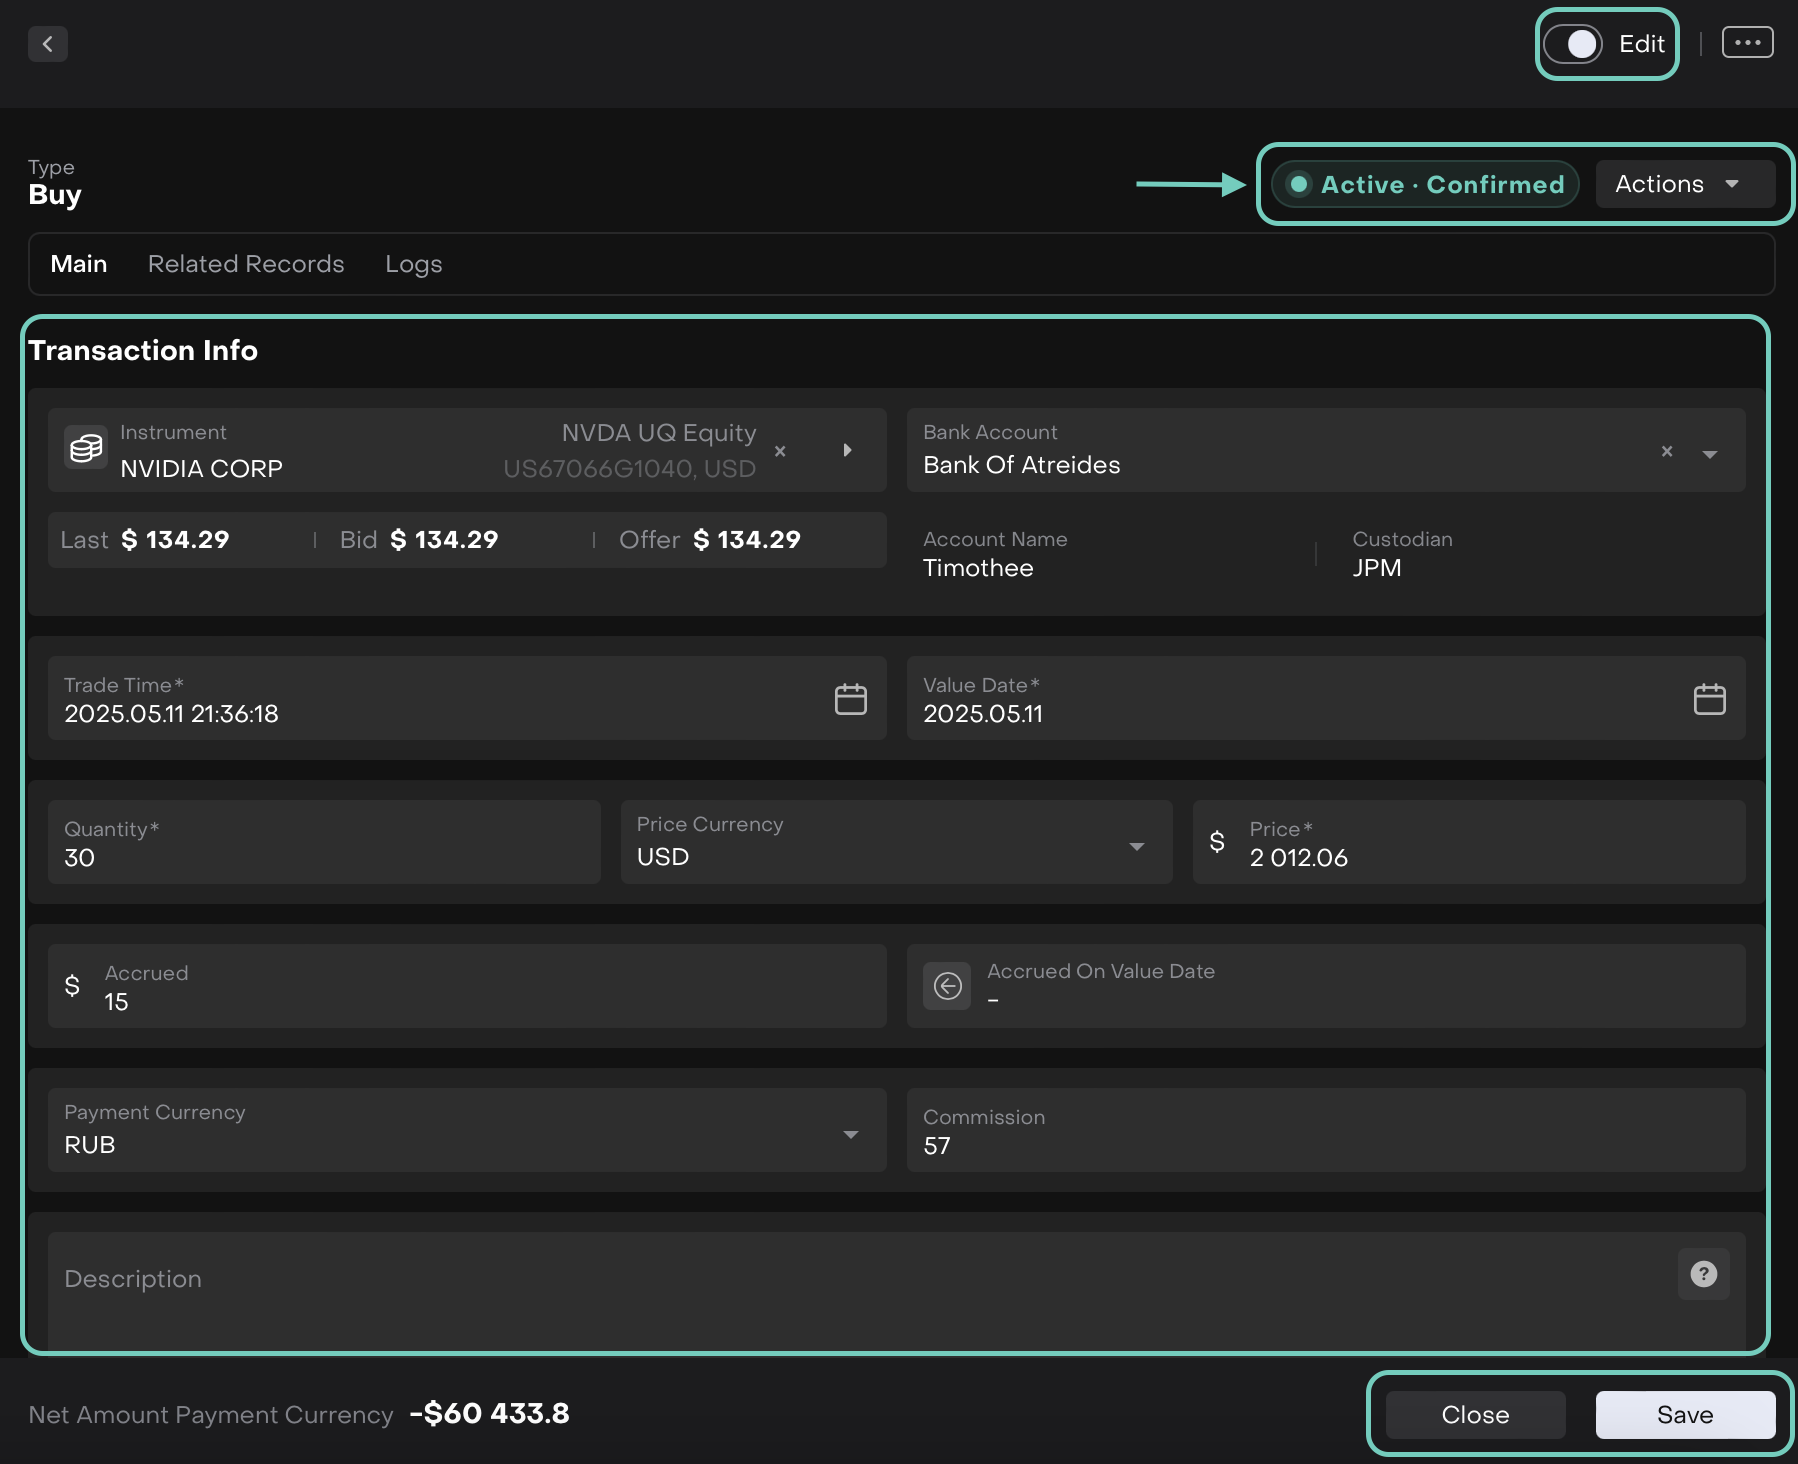Clear the NVIDIA CORP instrument selection
The image size is (1798, 1464).
coord(780,451)
